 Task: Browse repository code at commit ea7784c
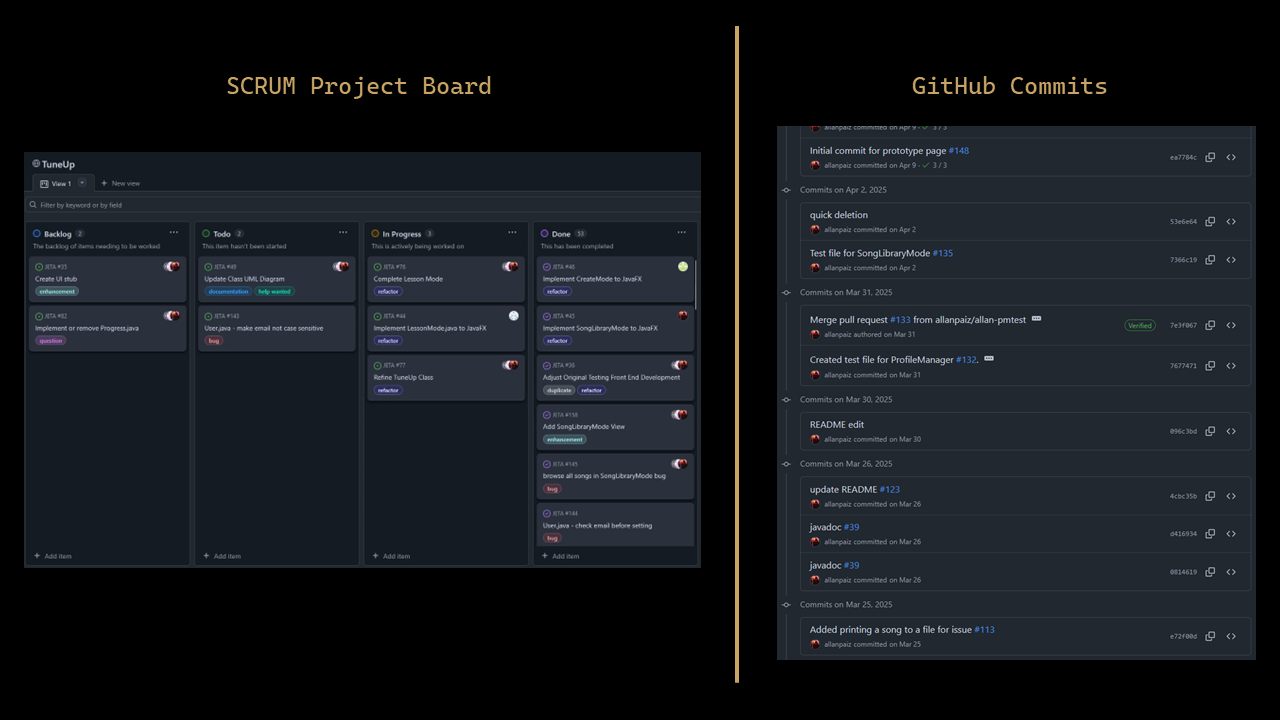tap(1231, 157)
